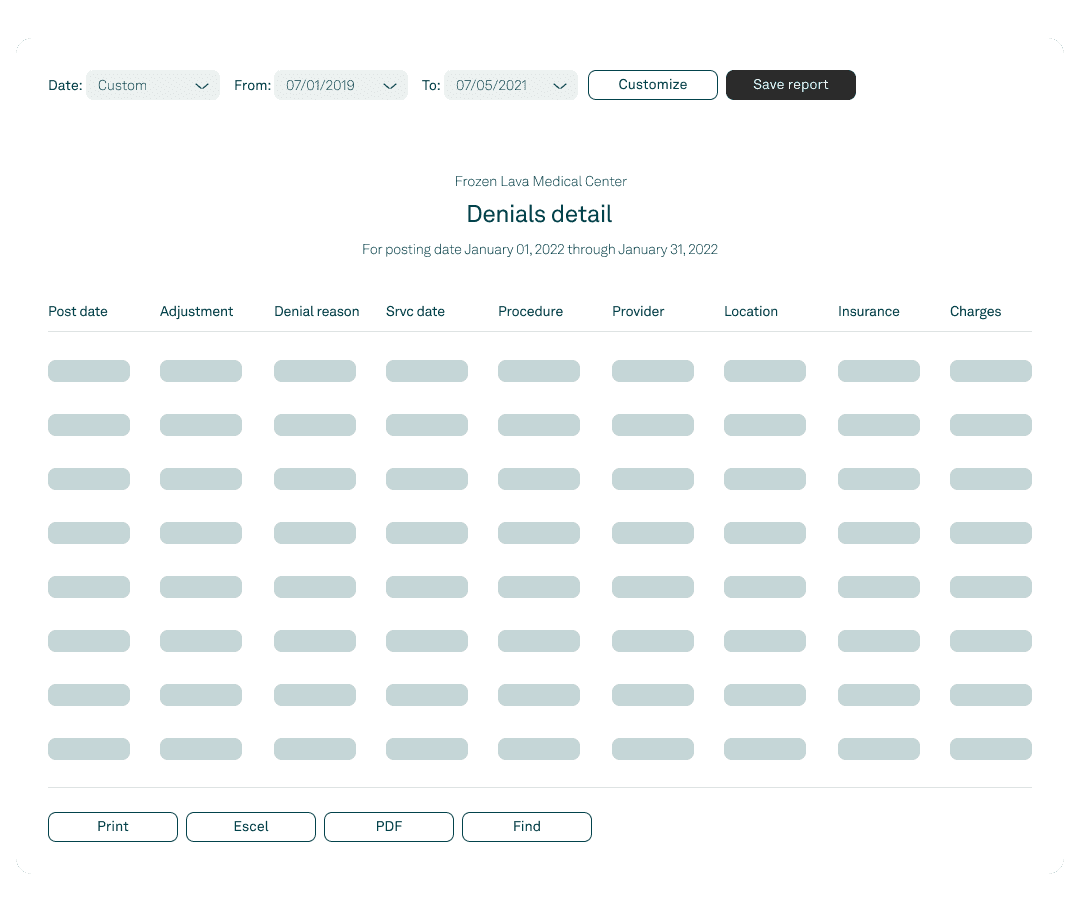Click the Provider column header

tap(638, 312)
